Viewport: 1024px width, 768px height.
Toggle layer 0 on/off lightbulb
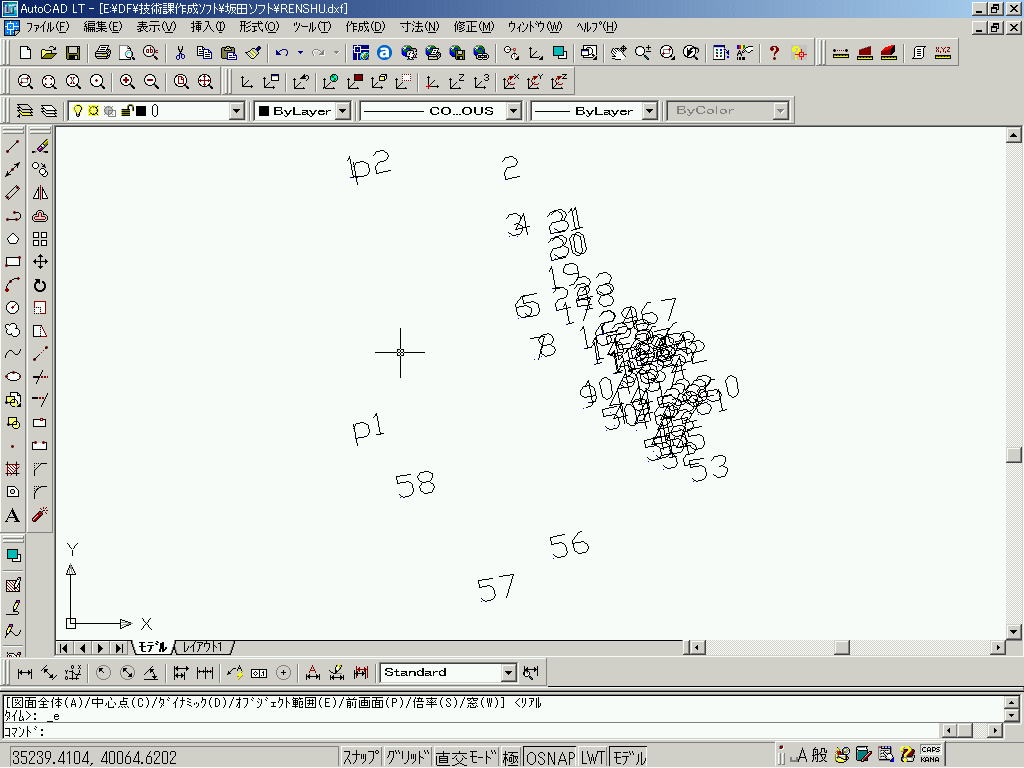[x=78, y=111]
